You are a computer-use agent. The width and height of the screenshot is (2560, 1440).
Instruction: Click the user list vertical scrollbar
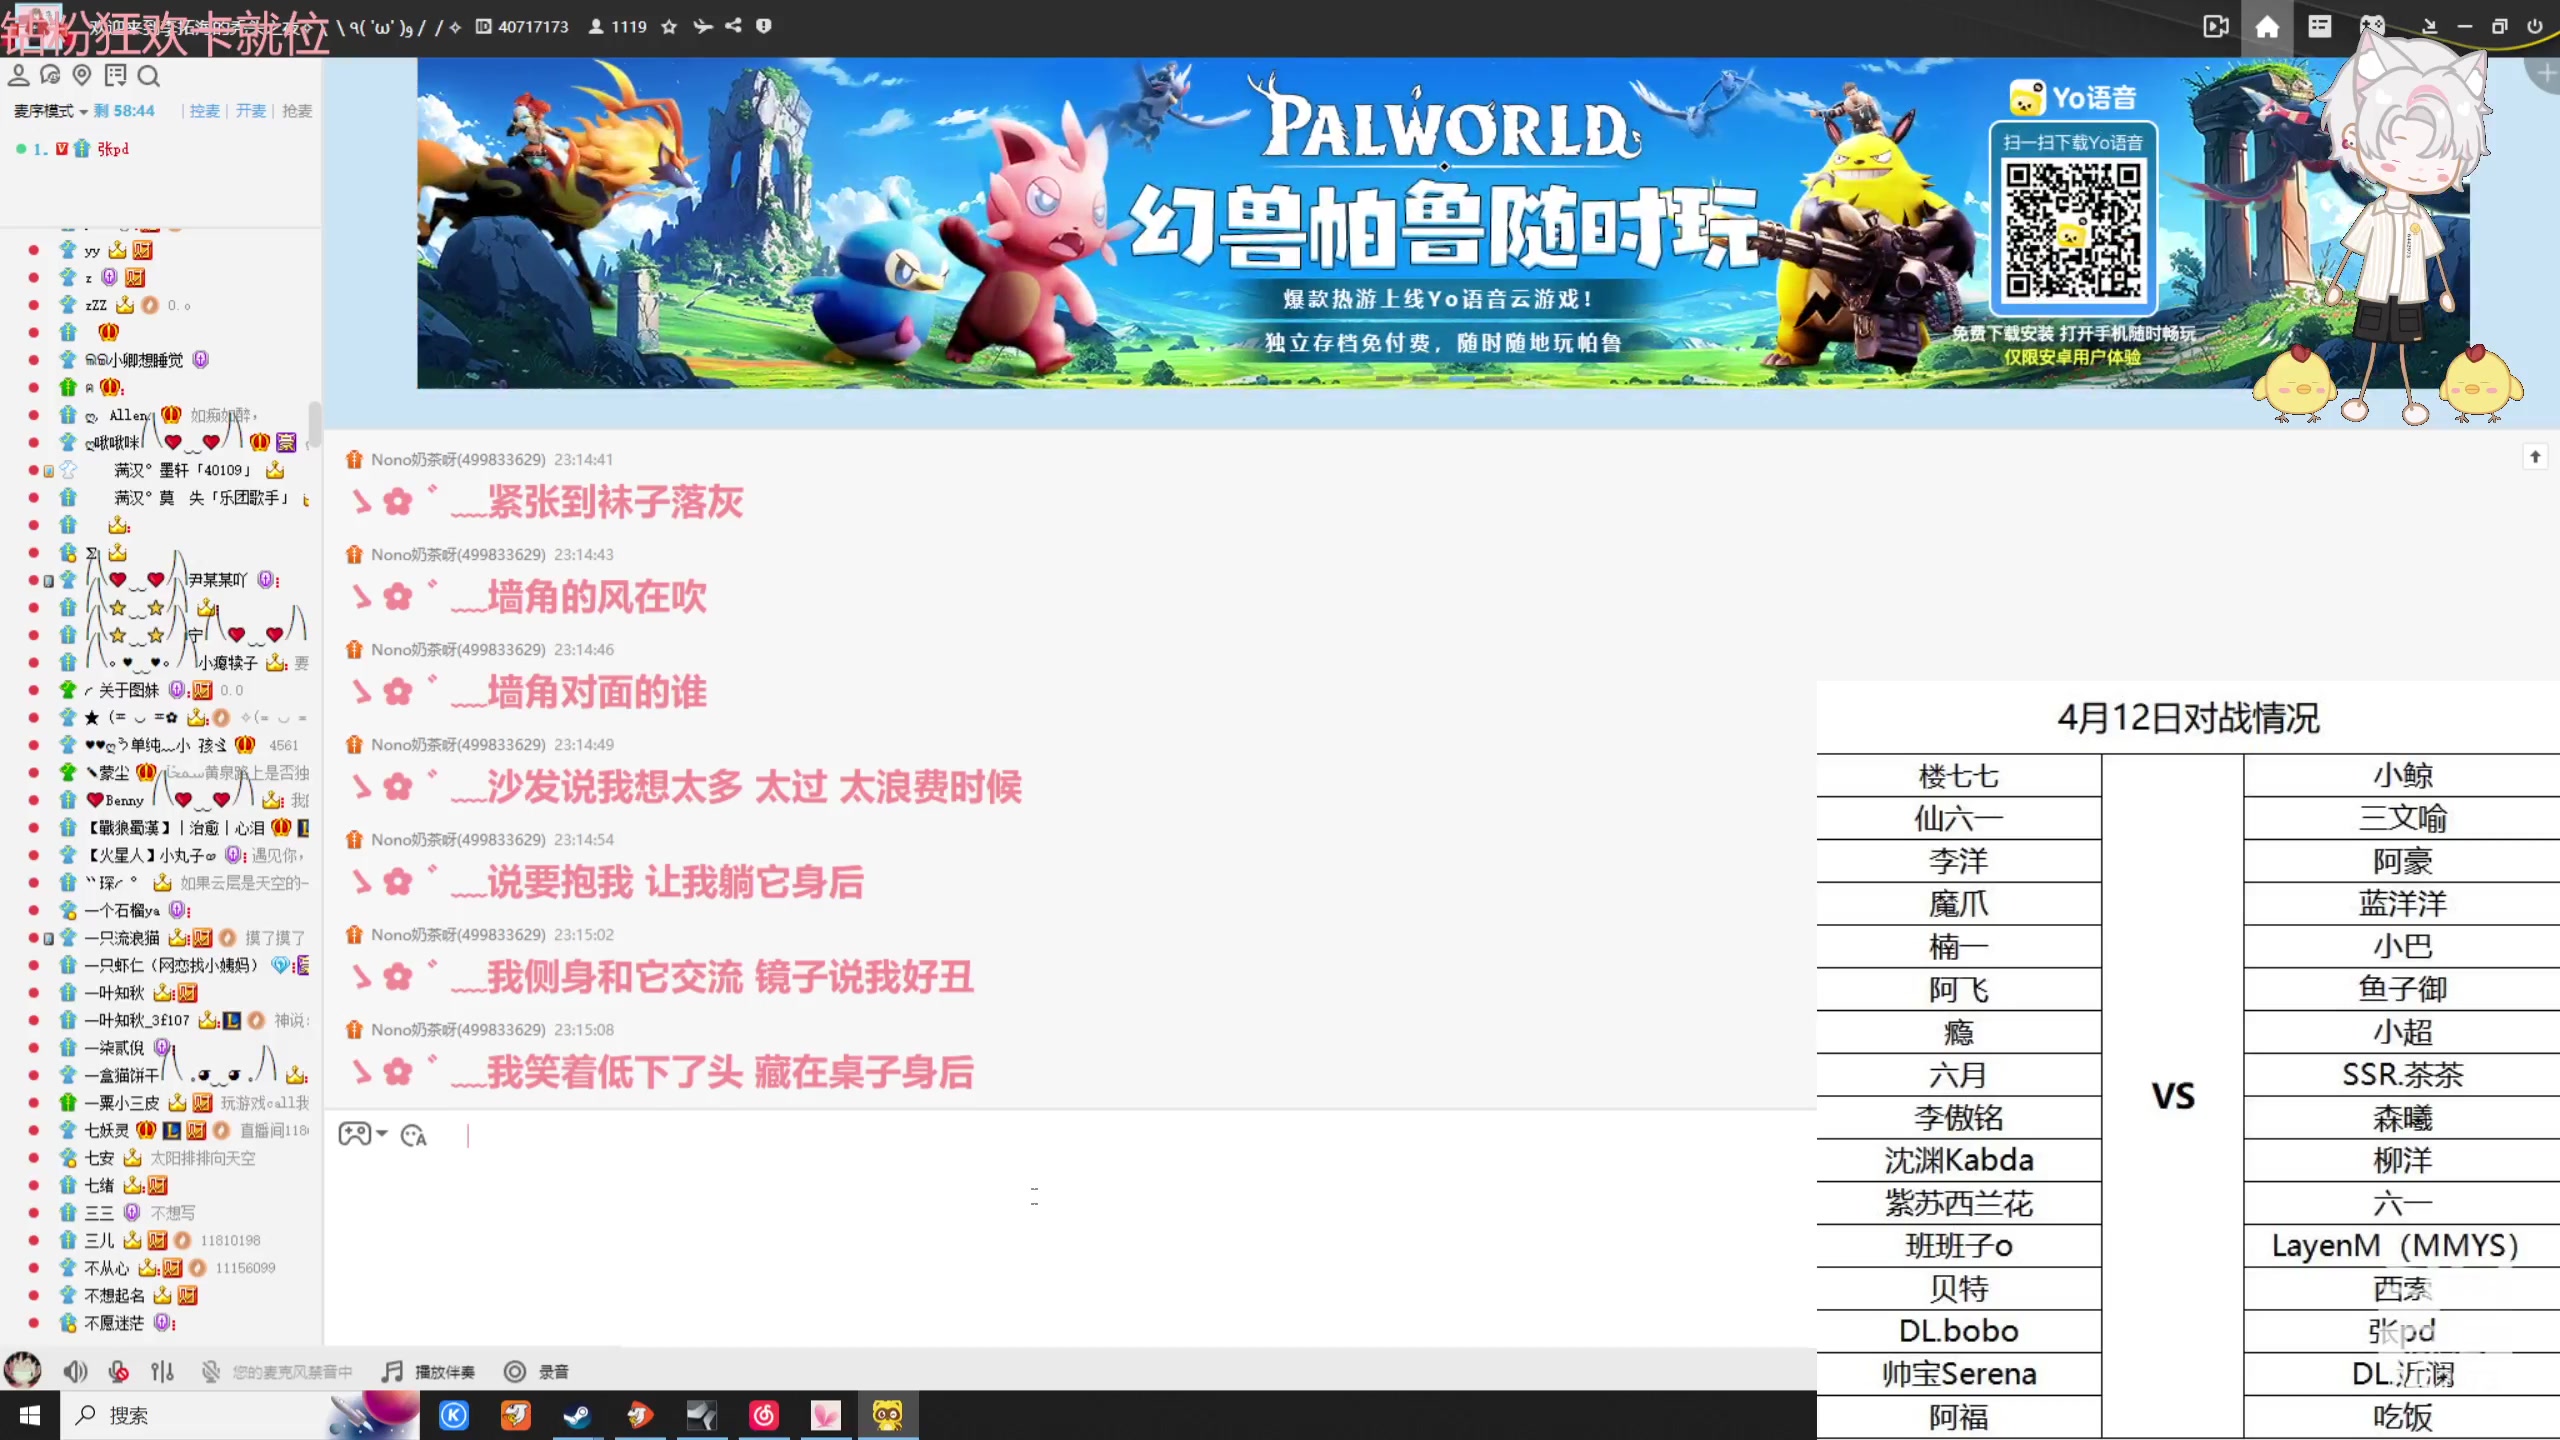tap(314, 425)
